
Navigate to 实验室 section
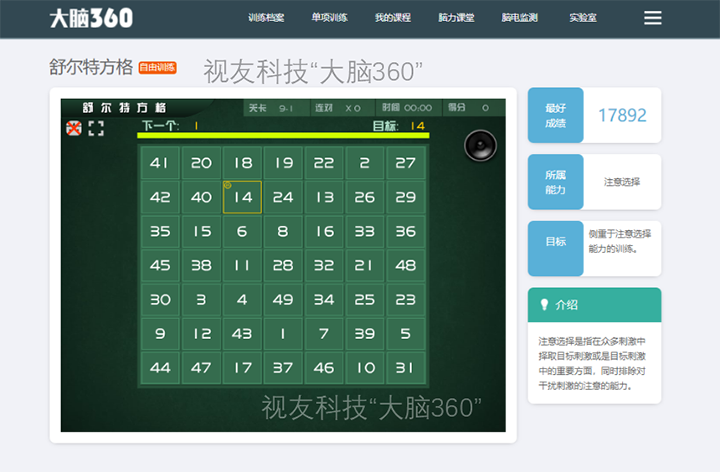pyautogui.click(x=583, y=18)
